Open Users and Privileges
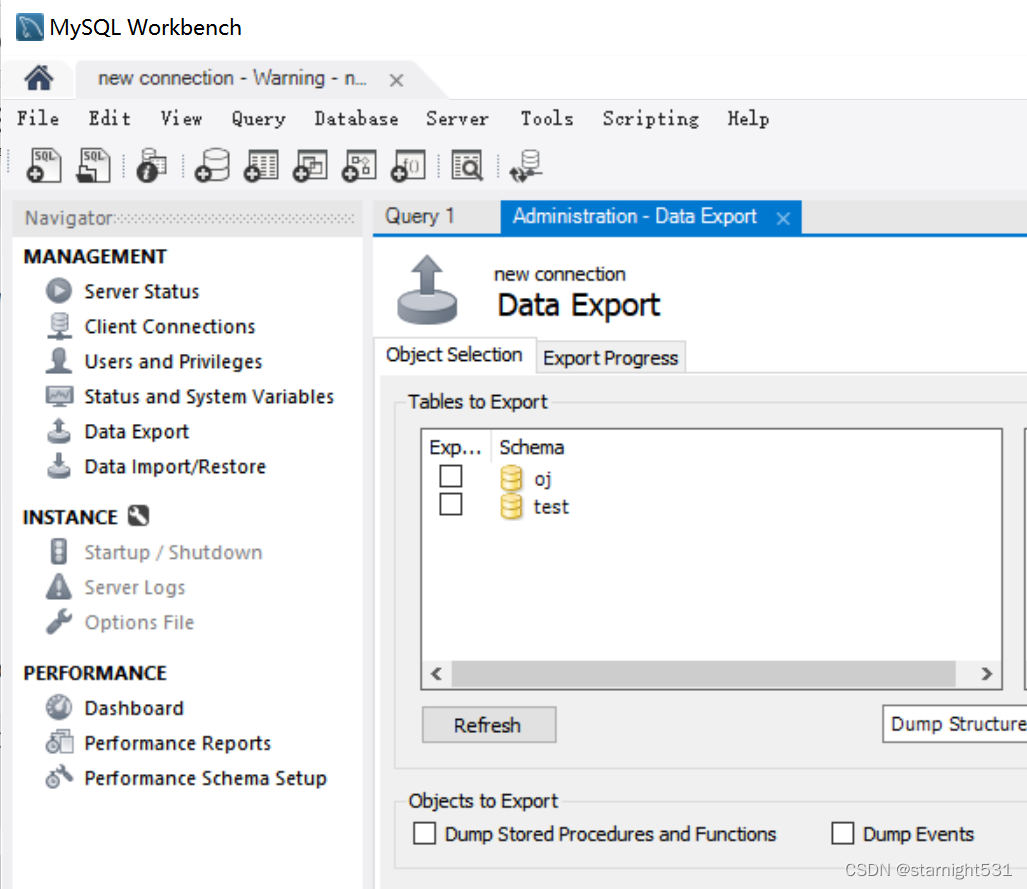Image resolution: width=1027 pixels, height=889 pixels. 173,361
